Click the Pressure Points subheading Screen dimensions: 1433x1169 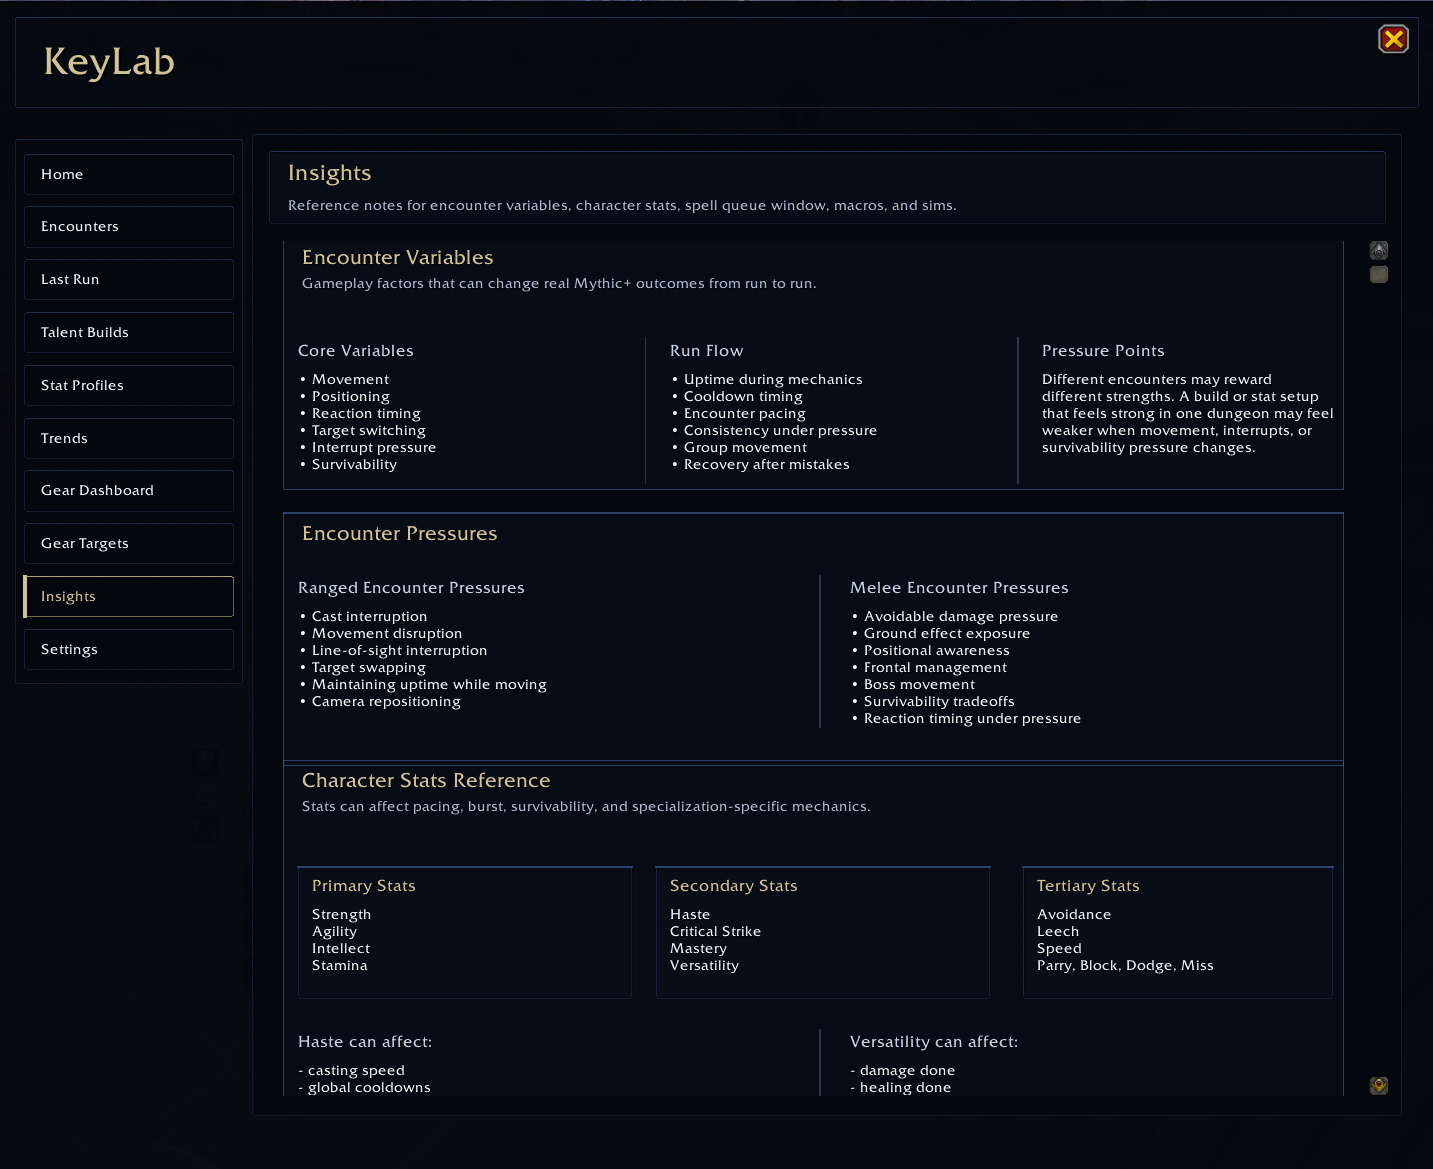click(1103, 351)
